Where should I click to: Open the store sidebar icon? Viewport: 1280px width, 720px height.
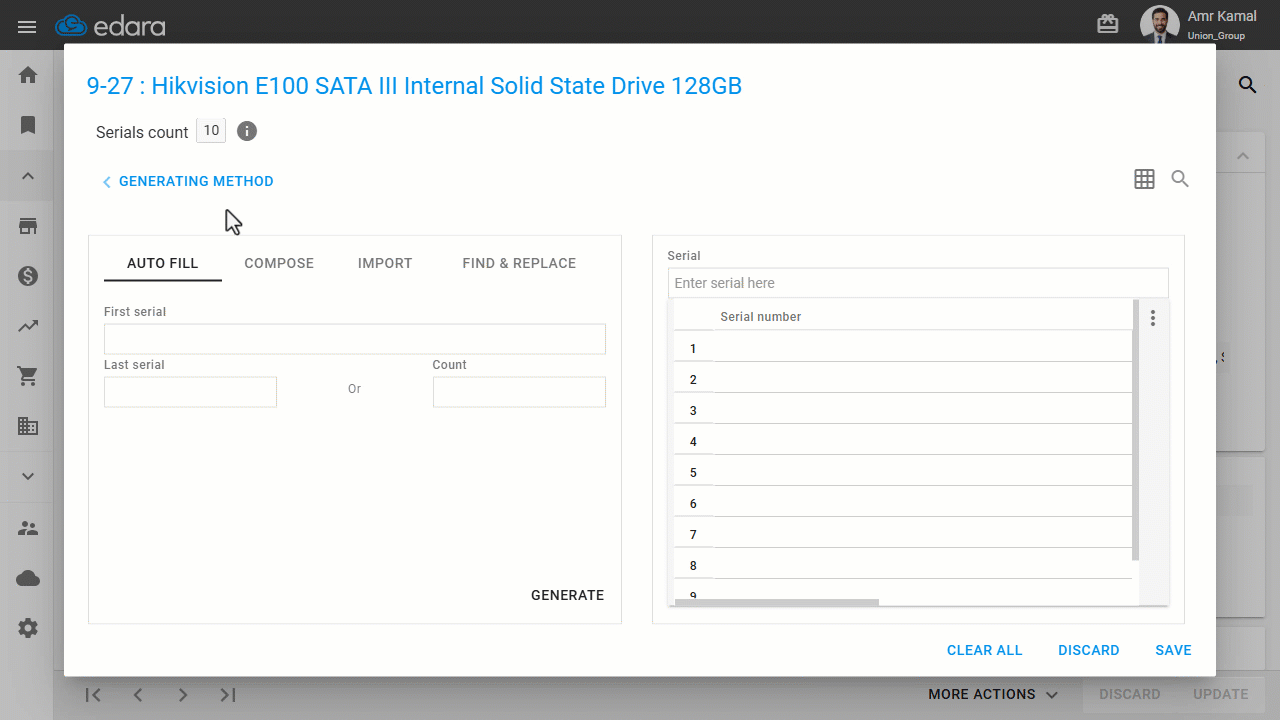tap(28, 226)
